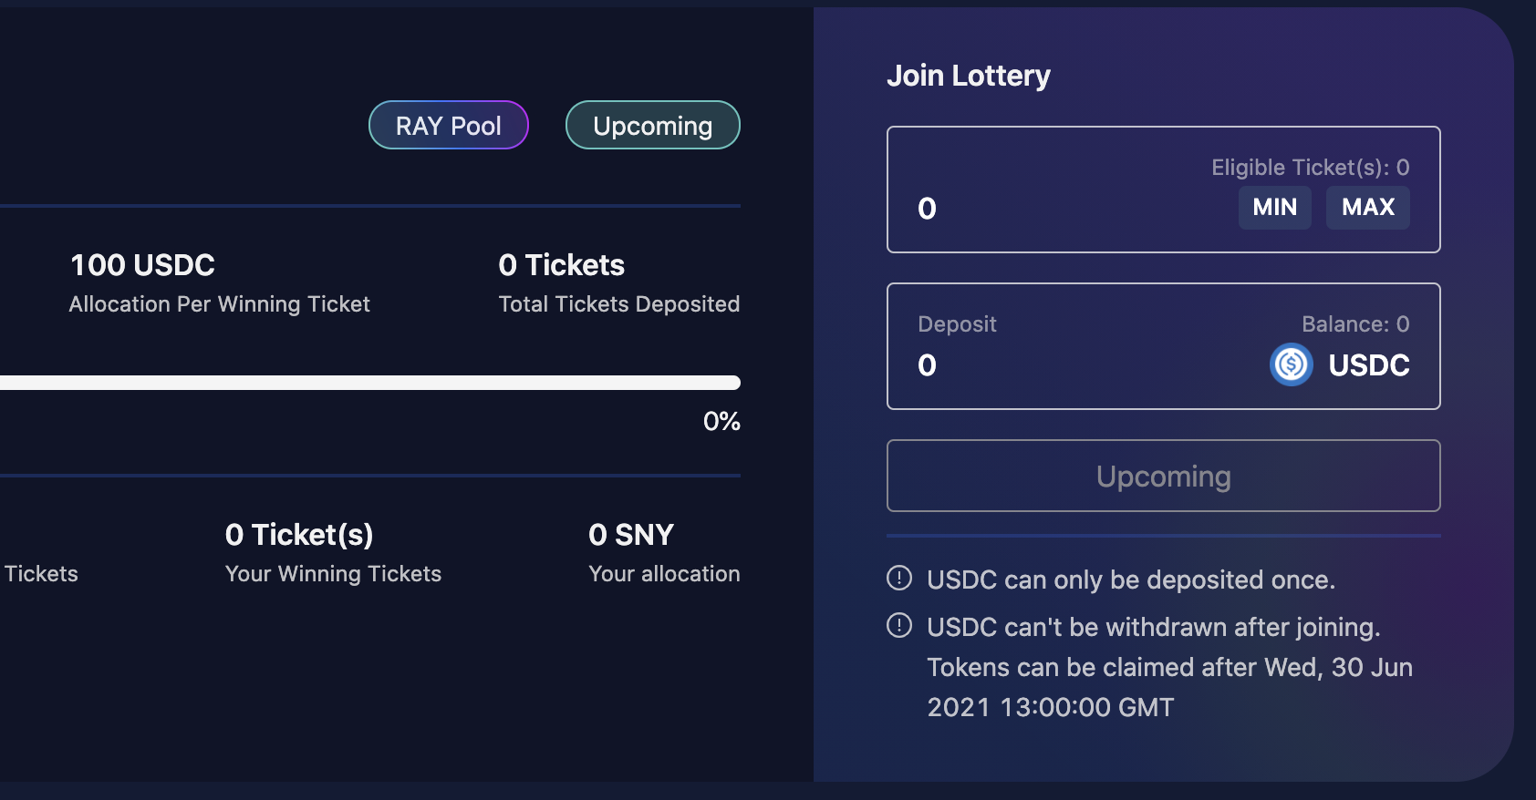
Task: Click the Balance: 0 text
Action: click(1355, 324)
